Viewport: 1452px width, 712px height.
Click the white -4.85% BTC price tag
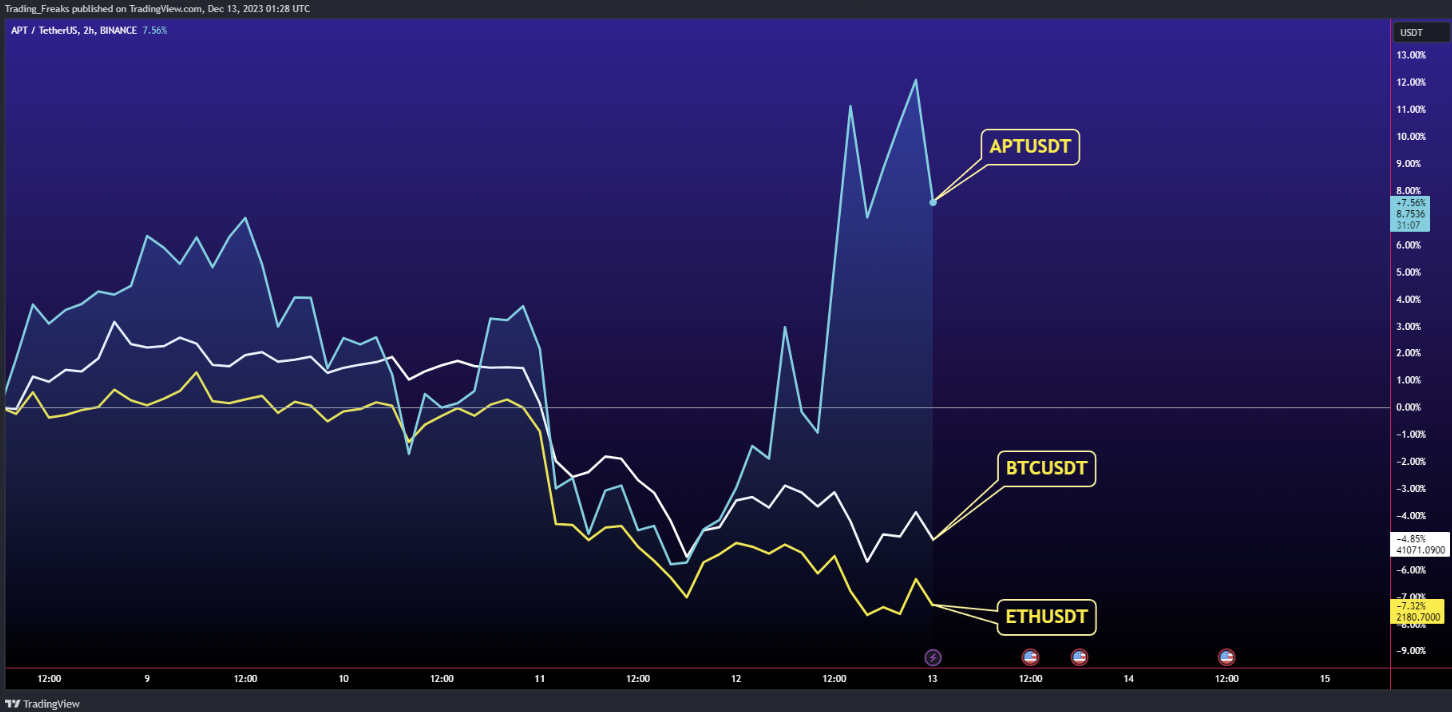(1418, 544)
